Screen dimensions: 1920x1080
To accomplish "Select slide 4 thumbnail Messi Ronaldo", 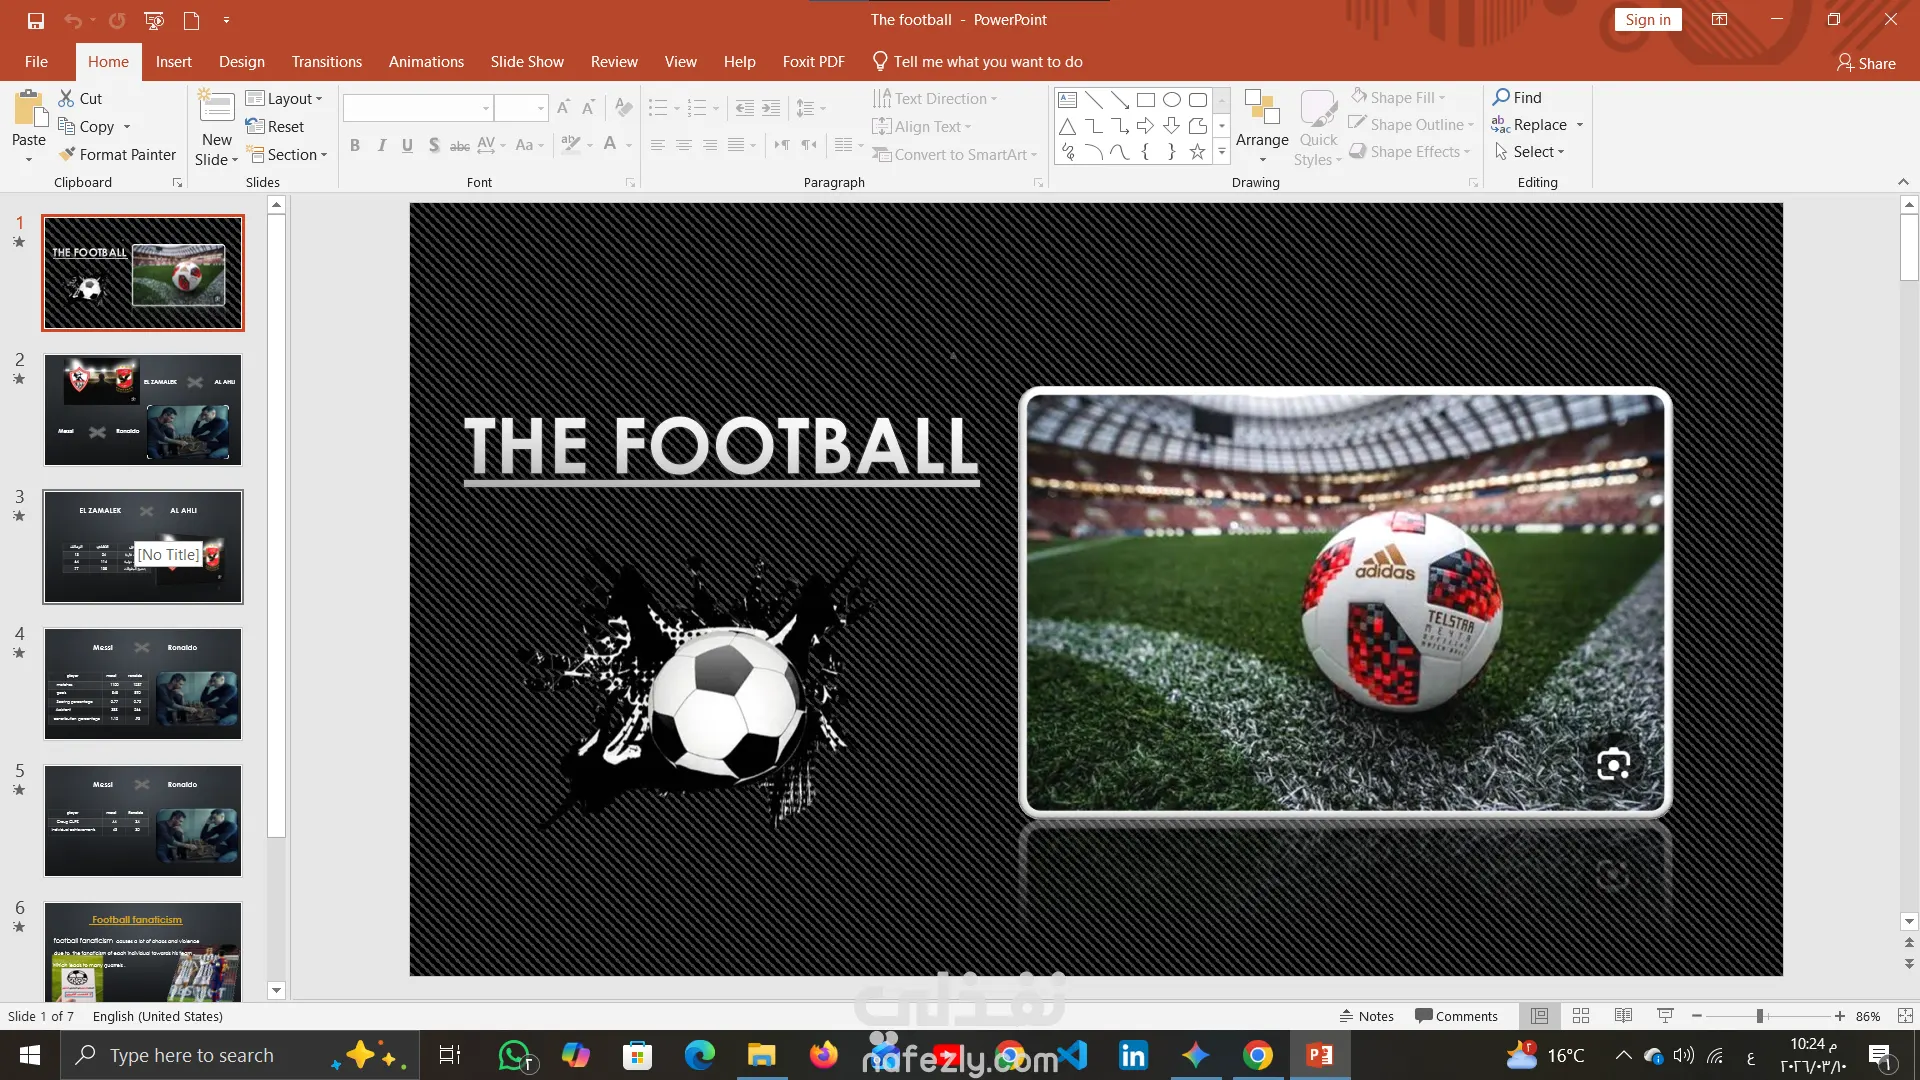I will coord(143,684).
